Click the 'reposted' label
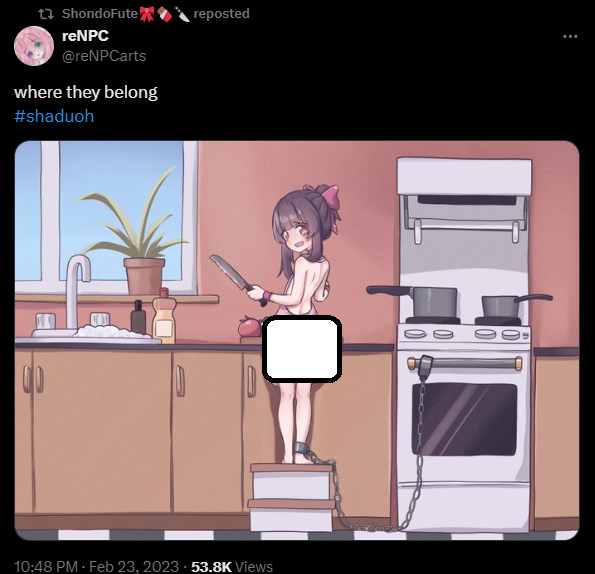 222,14
